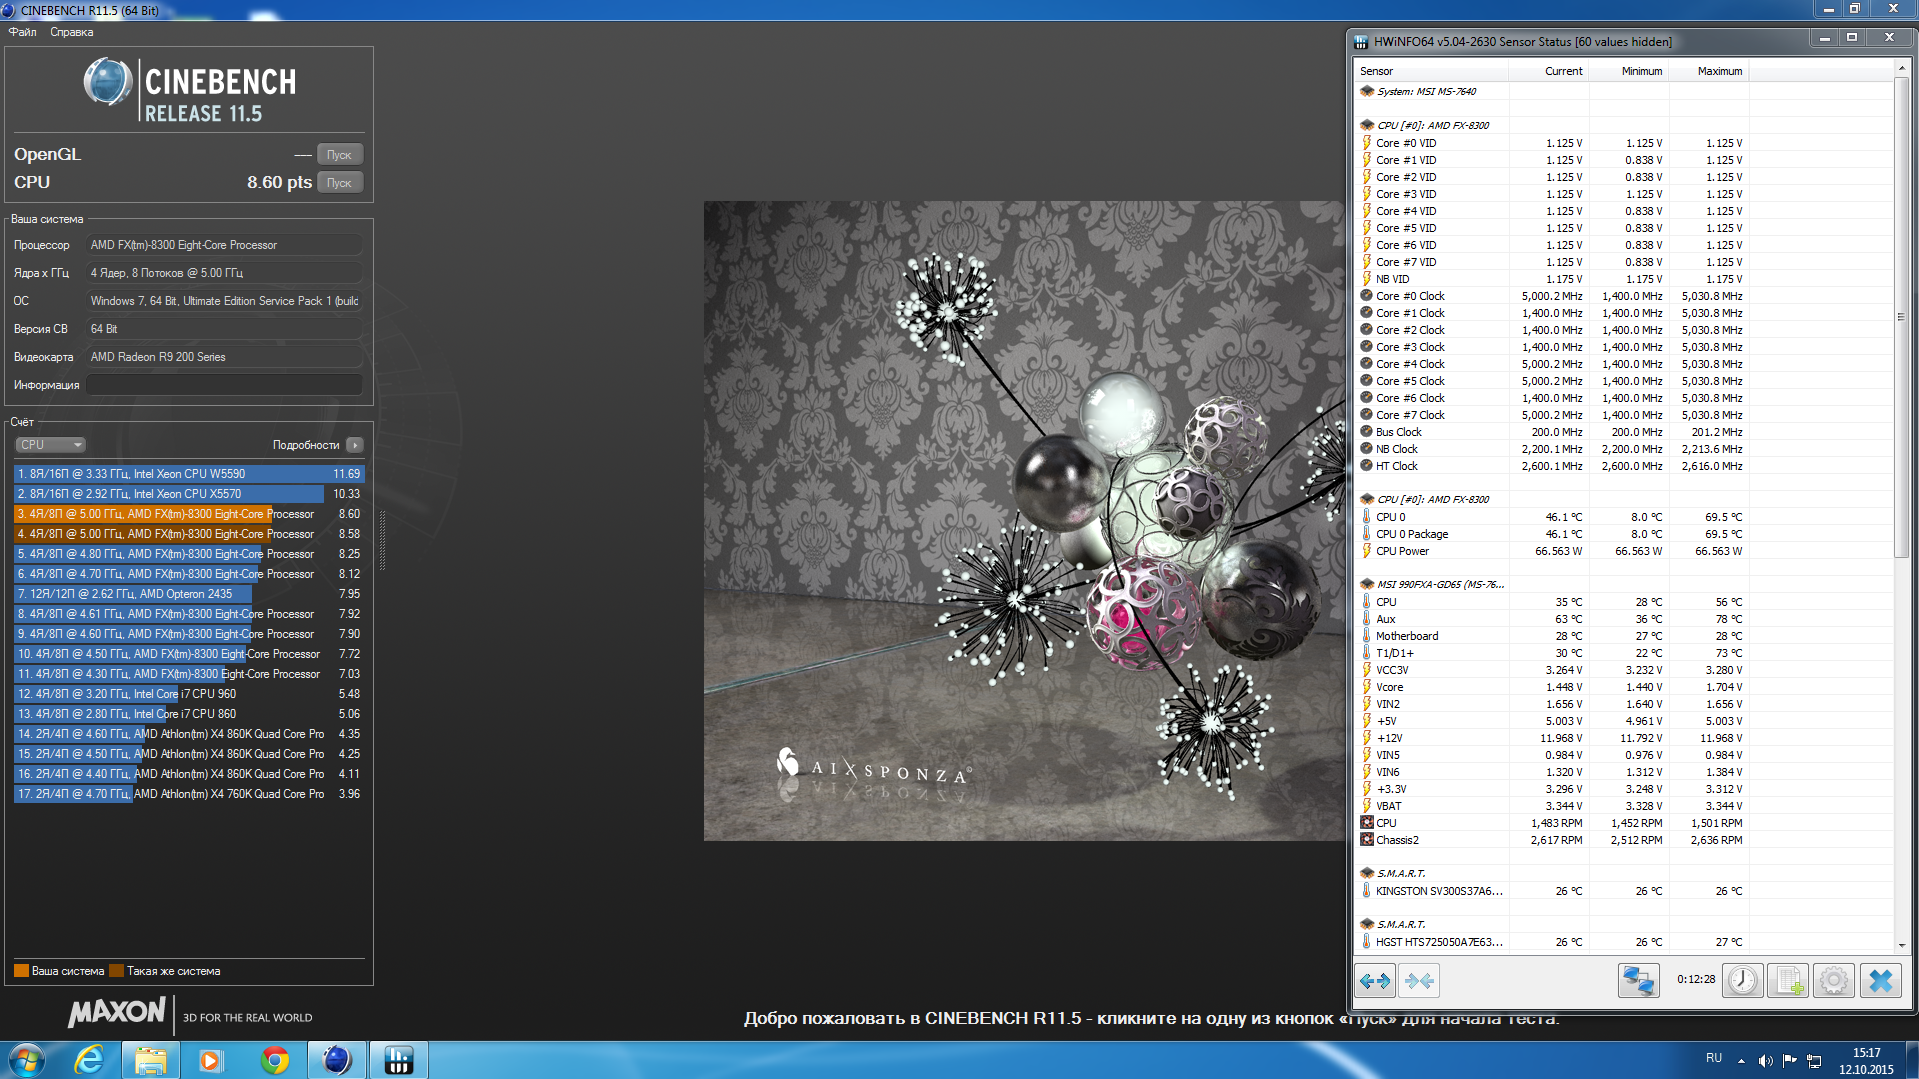The image size is (1919, 1079).
Task: Select ranking row 12 Core i7 CPU 960
Action: click(x=189, y=694)
